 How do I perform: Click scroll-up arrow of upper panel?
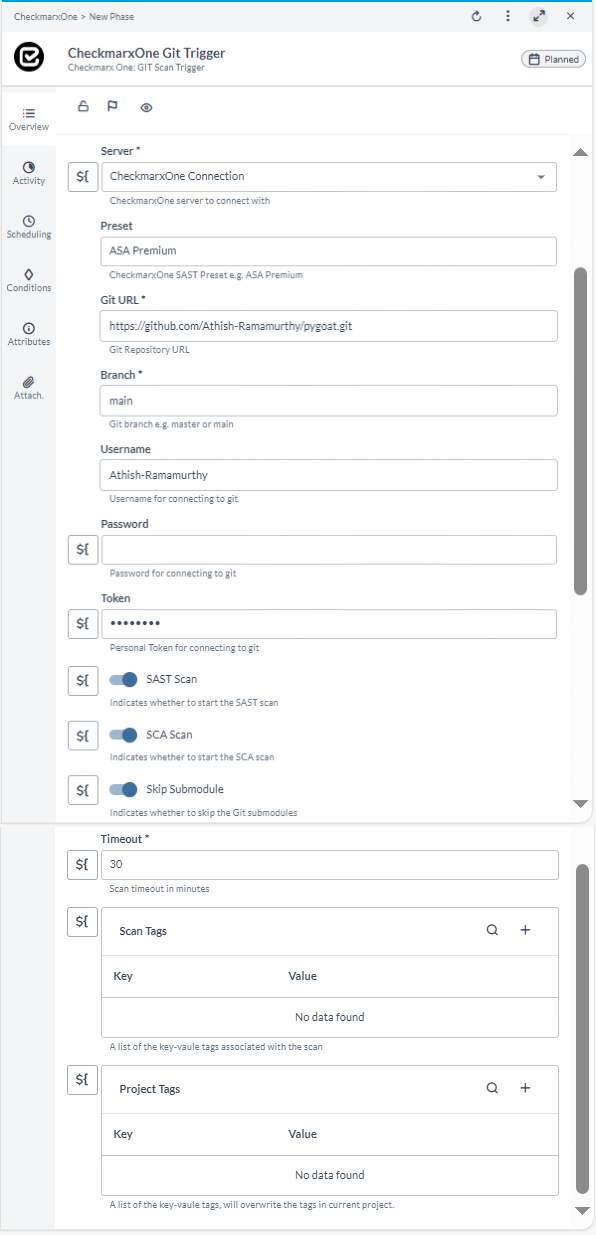(x=580, y=151)
